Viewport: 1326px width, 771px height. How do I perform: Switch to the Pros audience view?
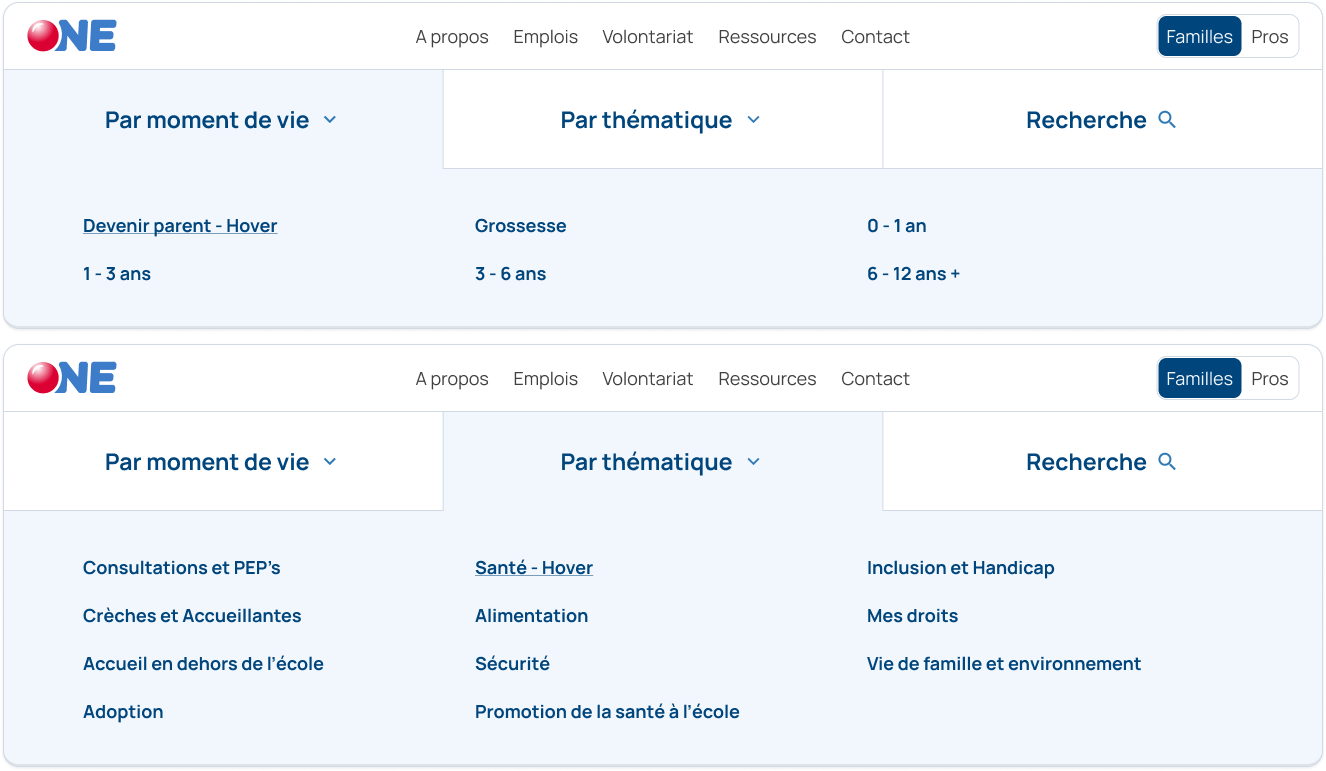point(1270,36)
